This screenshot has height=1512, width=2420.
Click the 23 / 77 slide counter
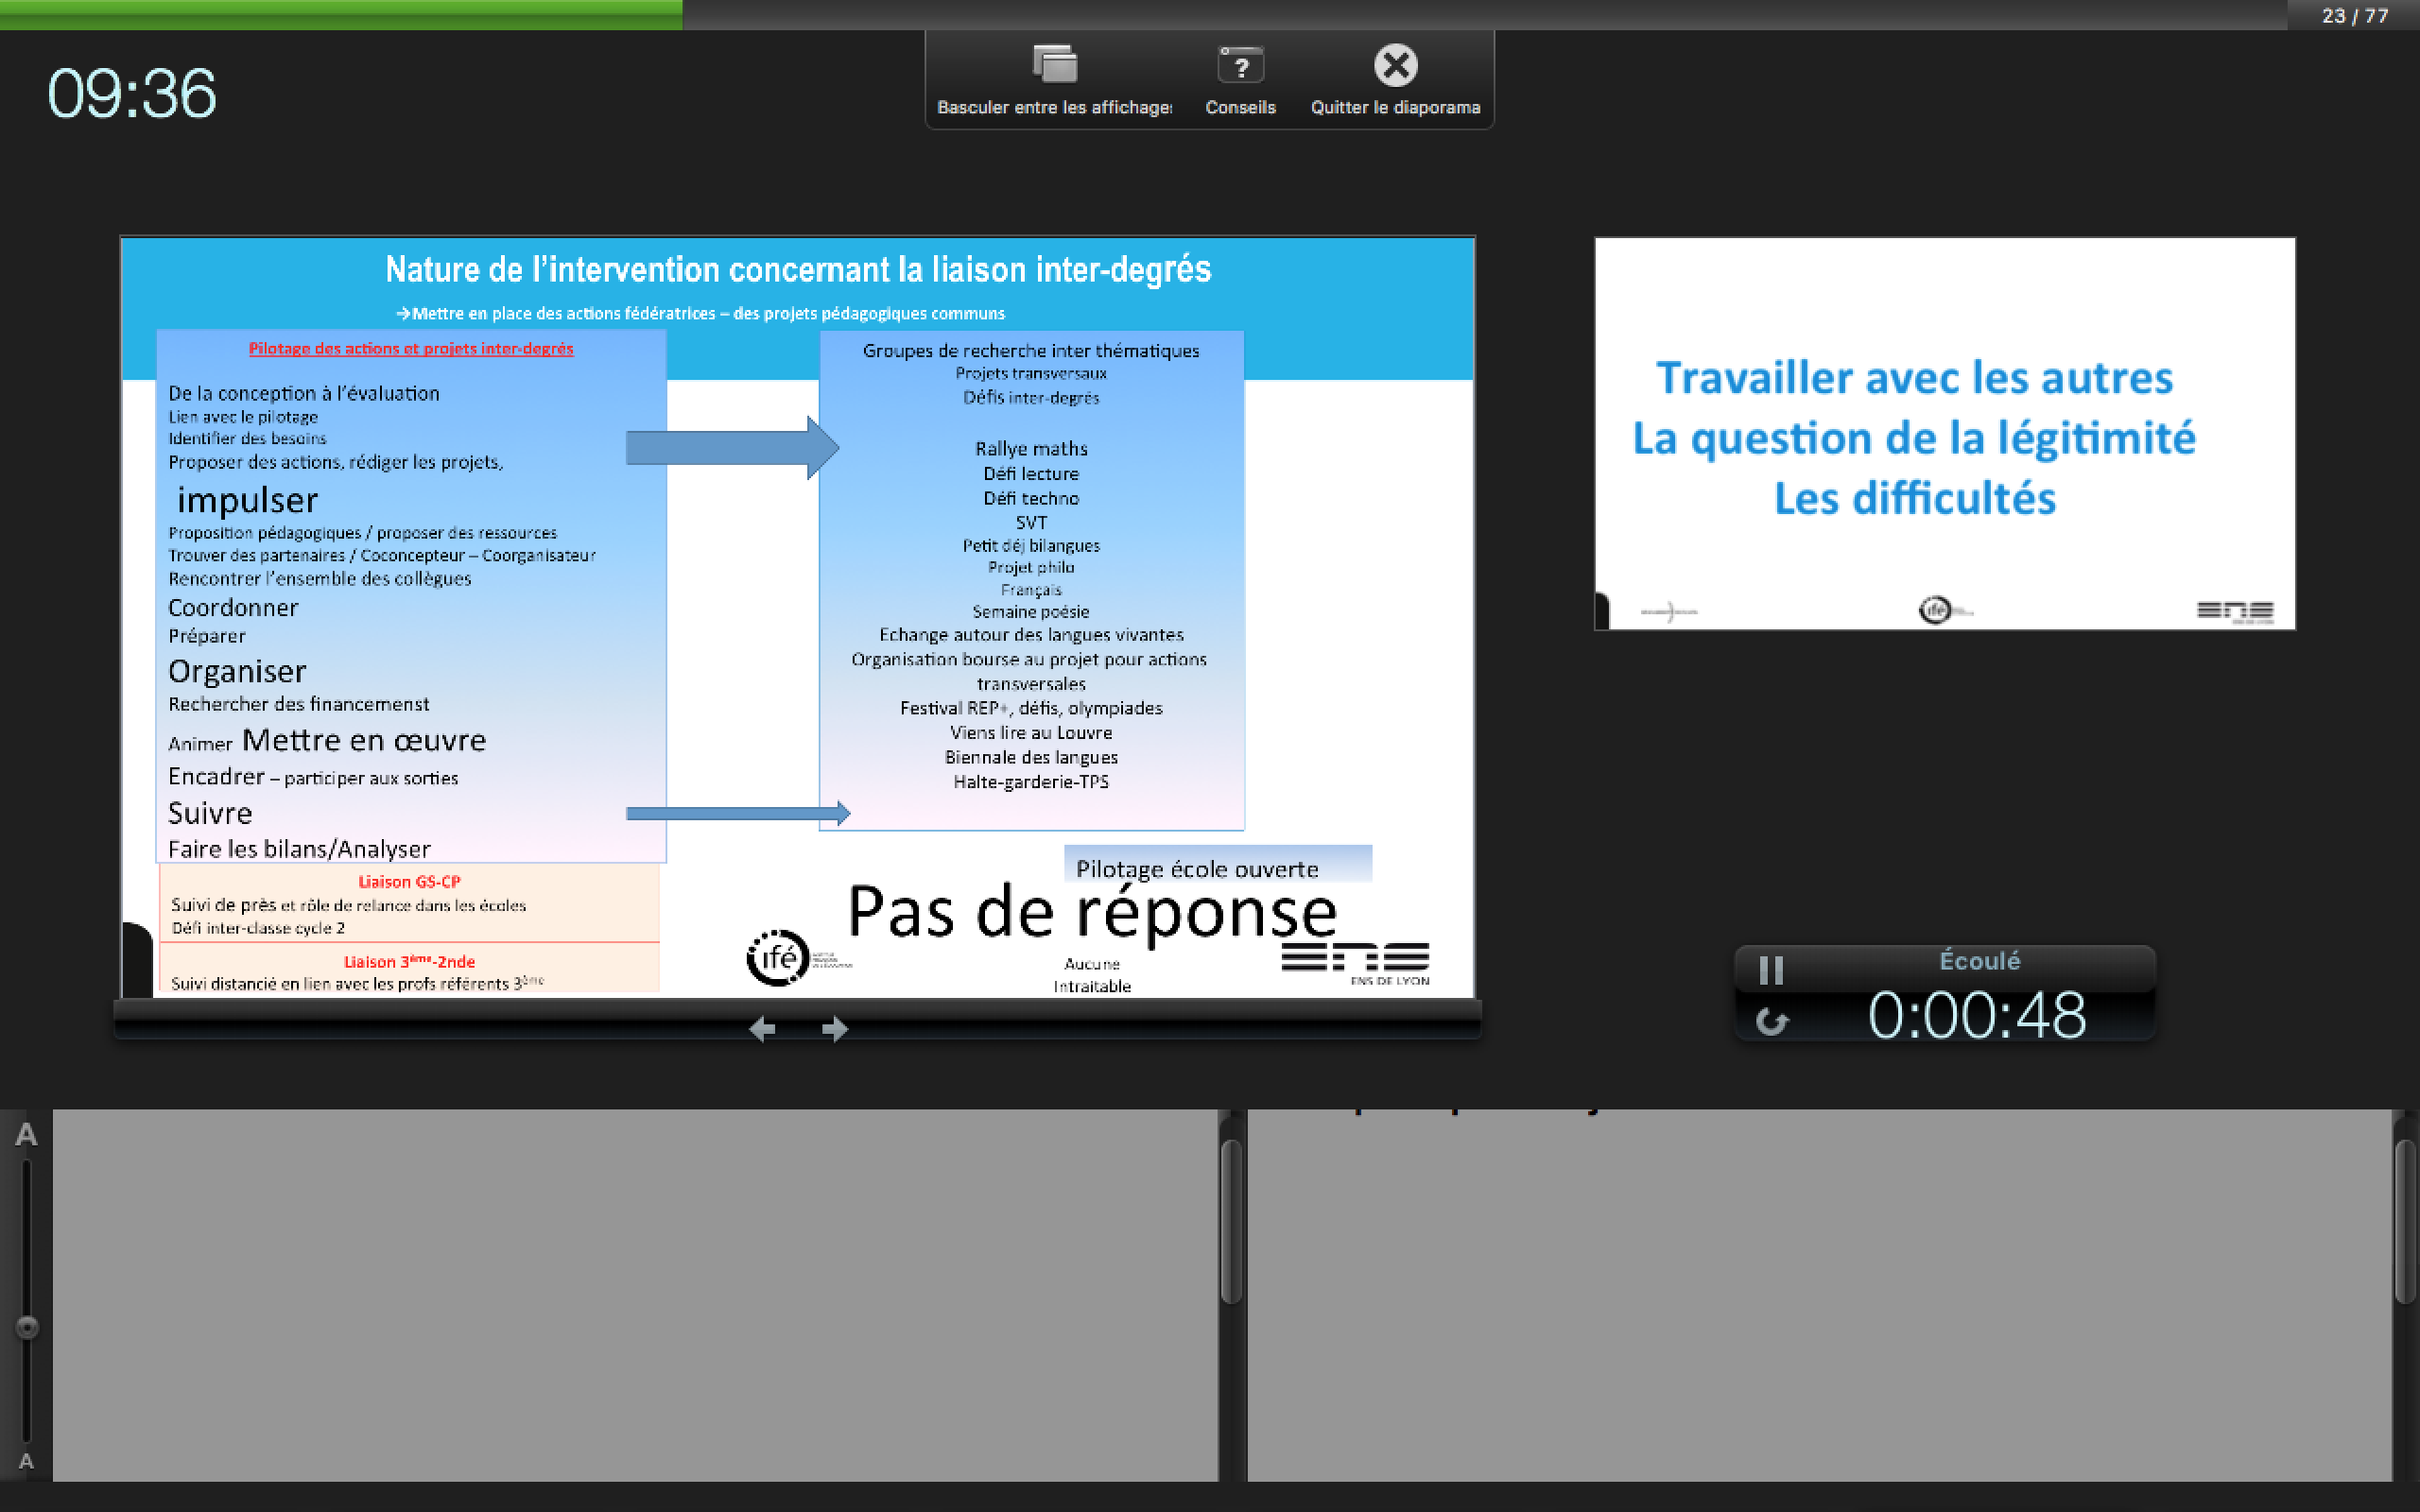point(2354,16)
